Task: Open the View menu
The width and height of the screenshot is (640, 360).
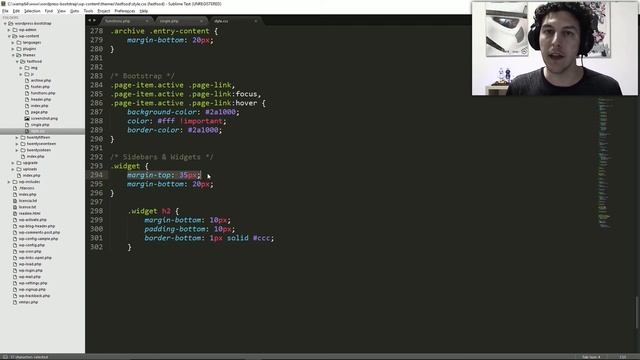Action: pyautogui.click(x=61, y=11)
